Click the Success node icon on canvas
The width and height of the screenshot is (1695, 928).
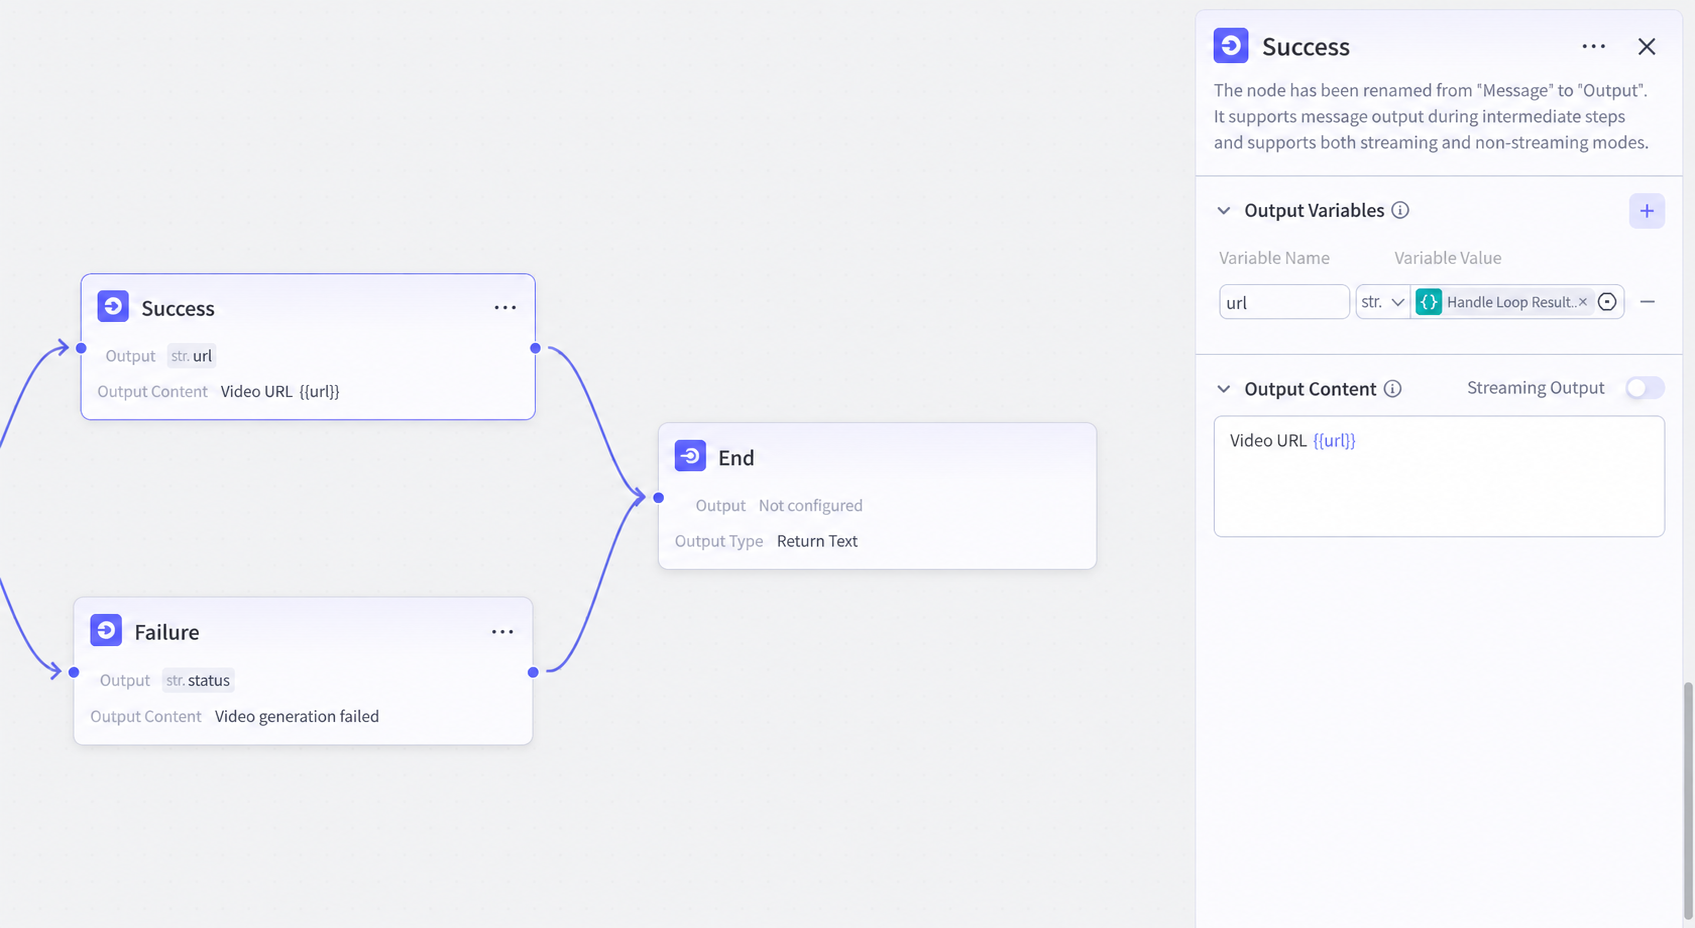pyautogui.click(x=113, y=306)
